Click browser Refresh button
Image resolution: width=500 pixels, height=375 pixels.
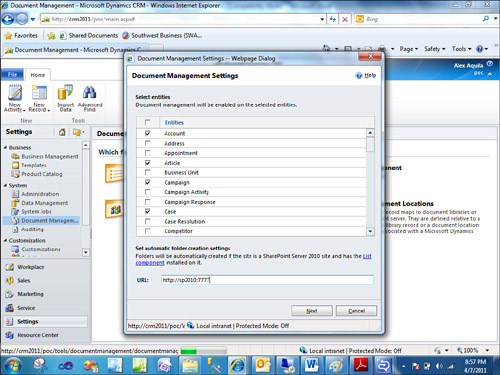click(x=332, y=19)
